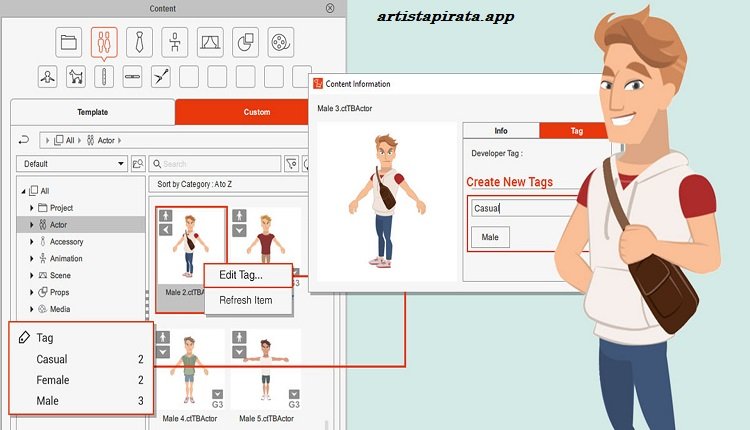This screenshot has height=430, width=750.
Task: Click the left arrow icon on Male 2 thumbnail
Action: click(165, 230)
